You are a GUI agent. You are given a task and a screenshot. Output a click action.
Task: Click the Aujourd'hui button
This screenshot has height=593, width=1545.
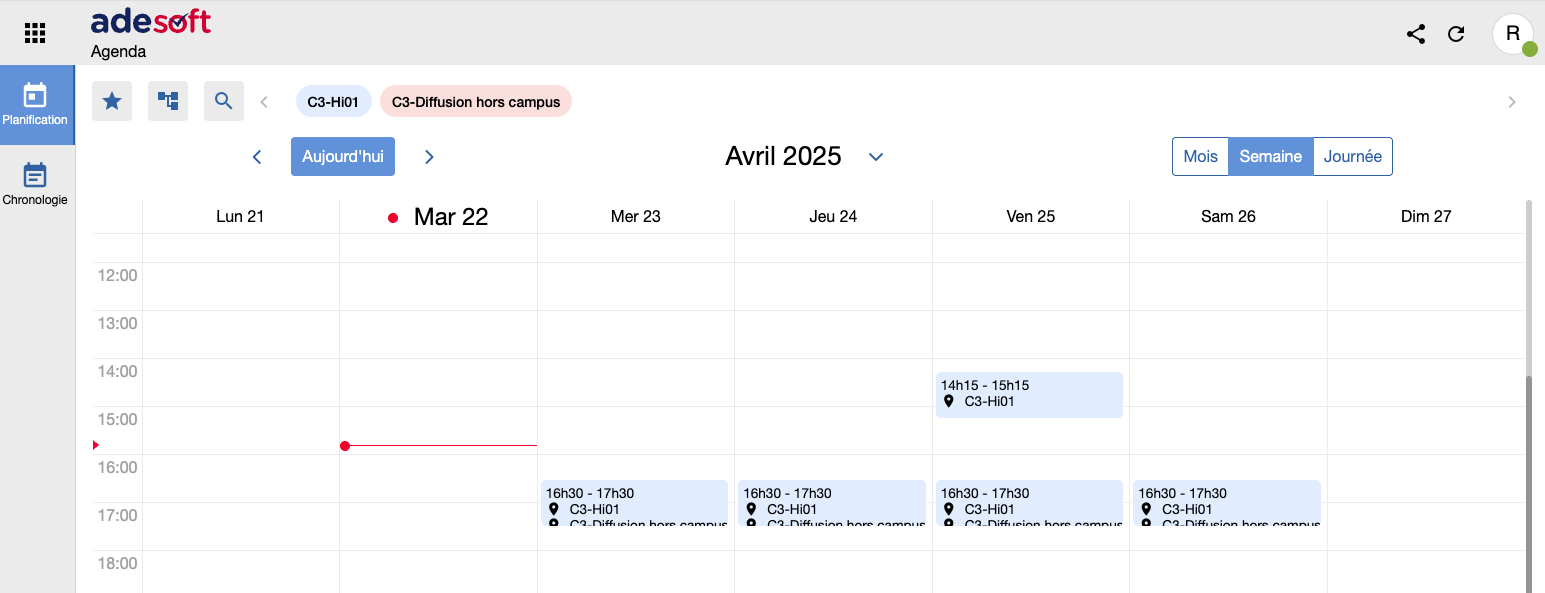[343, 157]
